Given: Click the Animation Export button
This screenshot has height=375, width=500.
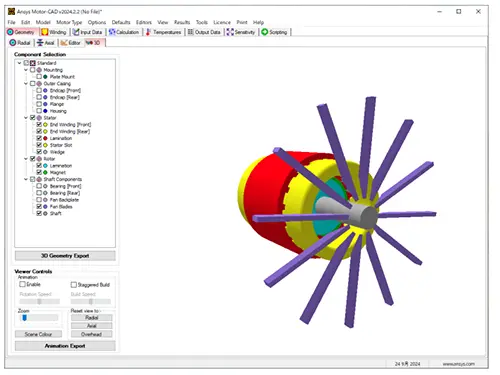Looking at the screenshot, I should [x=65, y=346].
